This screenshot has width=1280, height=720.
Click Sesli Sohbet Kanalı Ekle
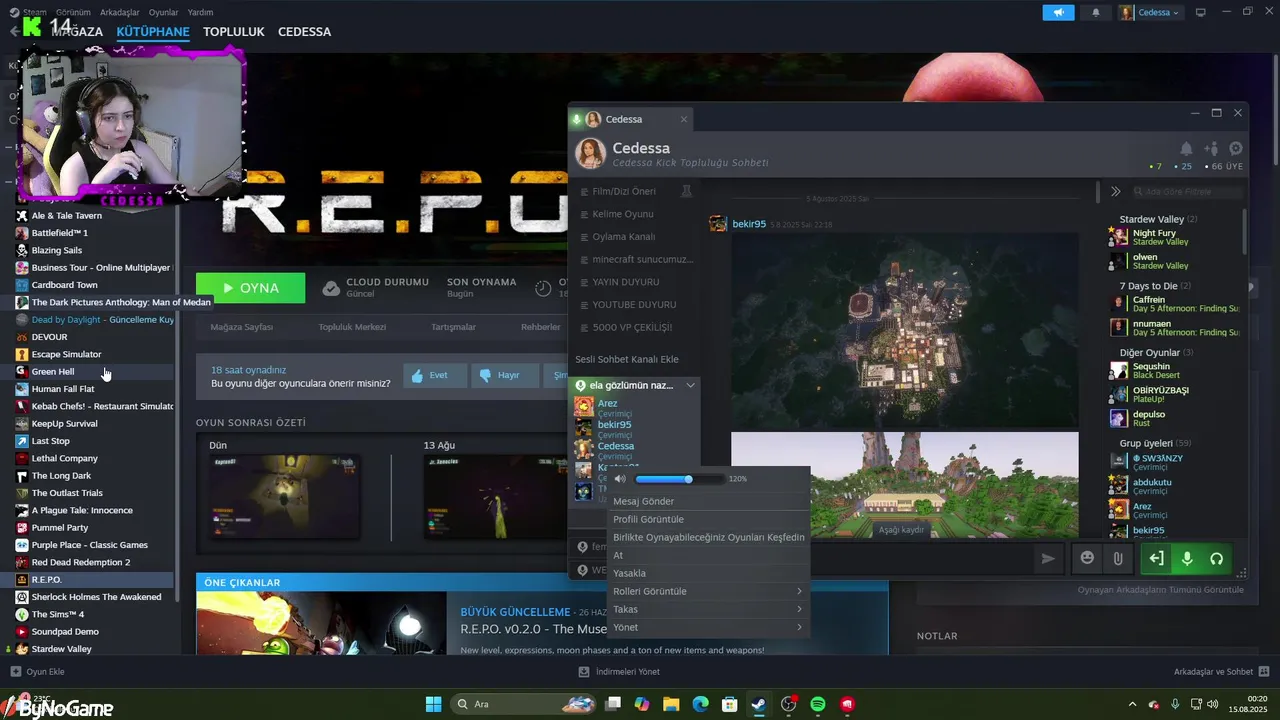coord(627,359)
